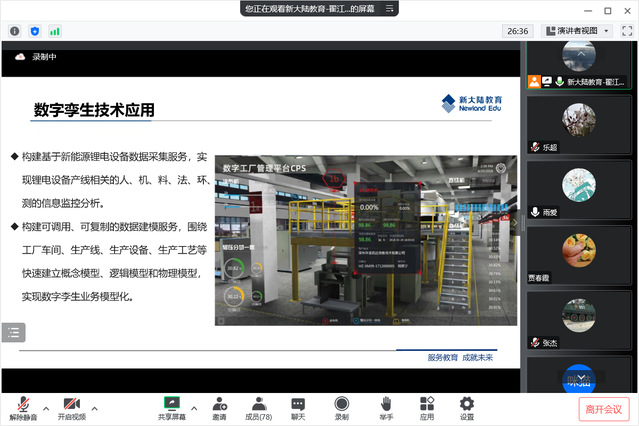This screenshot has height=426, width=639.
Task: Click the green network signal icon
Action: (x=55, y=31)
